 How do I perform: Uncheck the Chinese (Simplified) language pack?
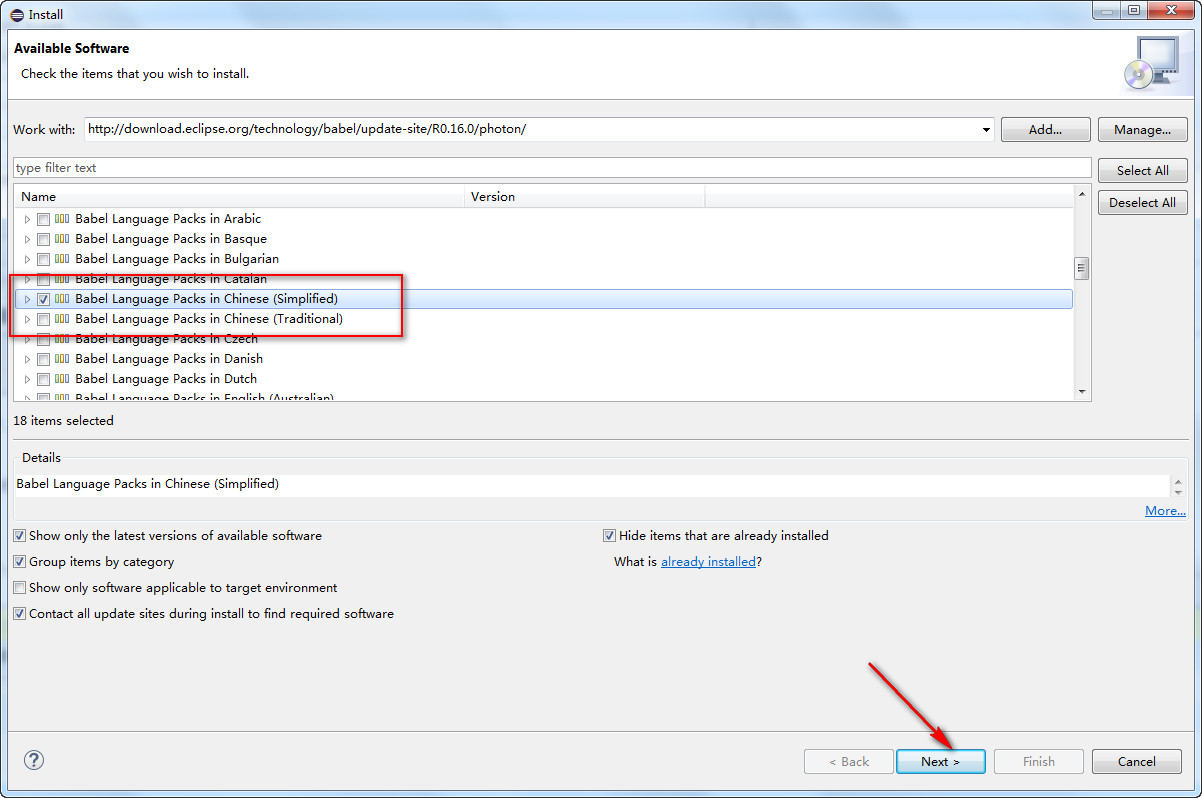[x=43, y=299]
